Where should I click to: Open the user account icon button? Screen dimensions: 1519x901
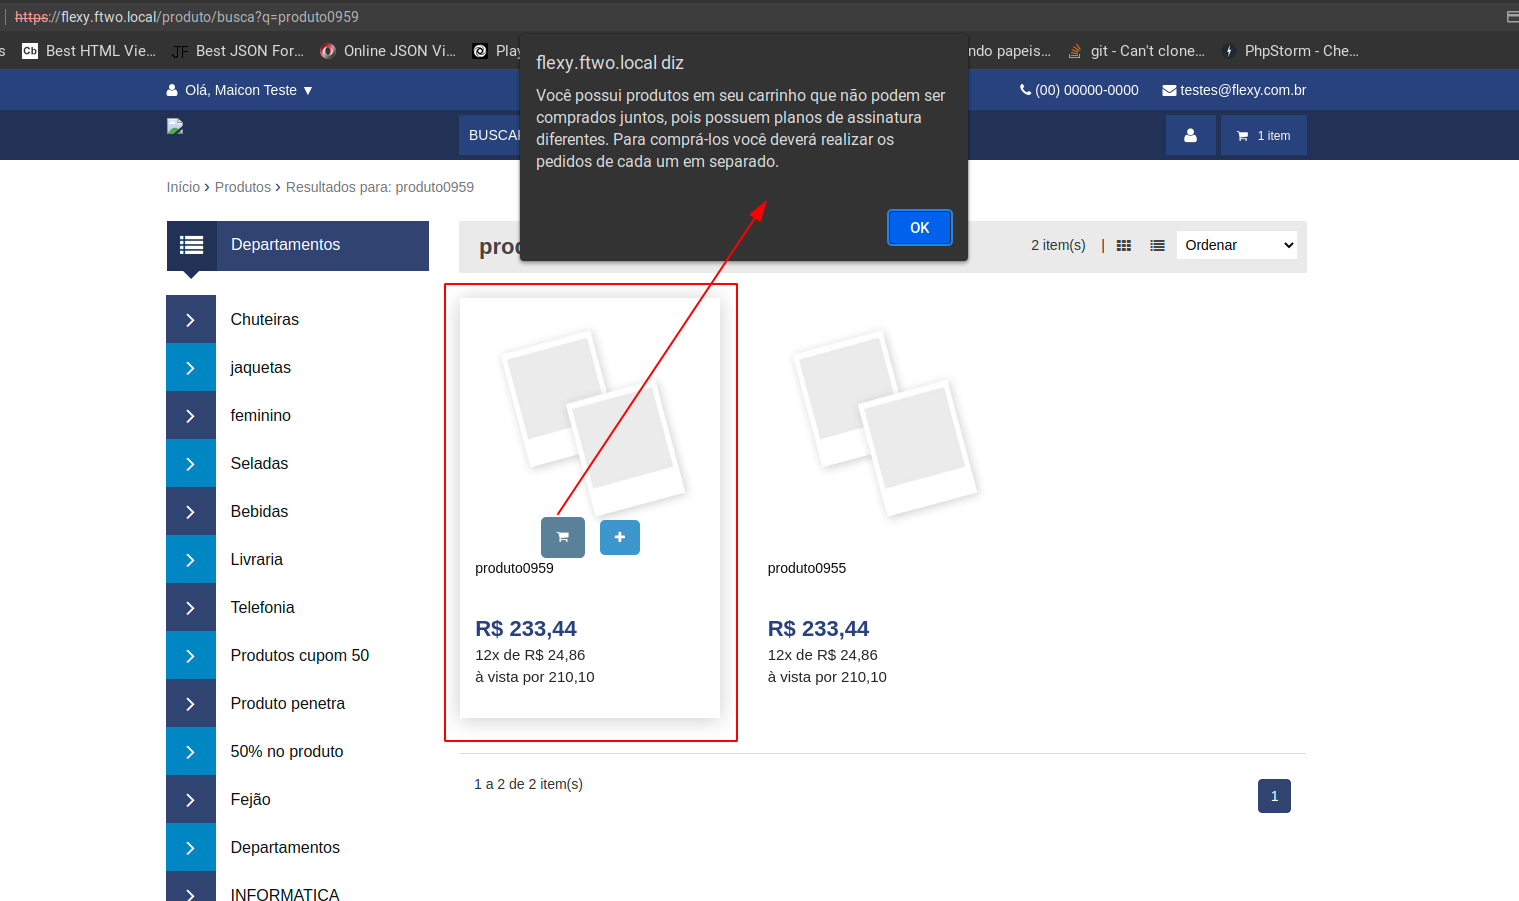1190,135
